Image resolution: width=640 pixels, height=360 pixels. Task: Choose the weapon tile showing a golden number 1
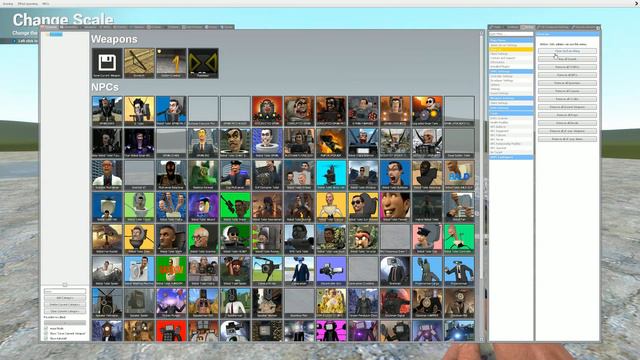click(x=171, y=63)
